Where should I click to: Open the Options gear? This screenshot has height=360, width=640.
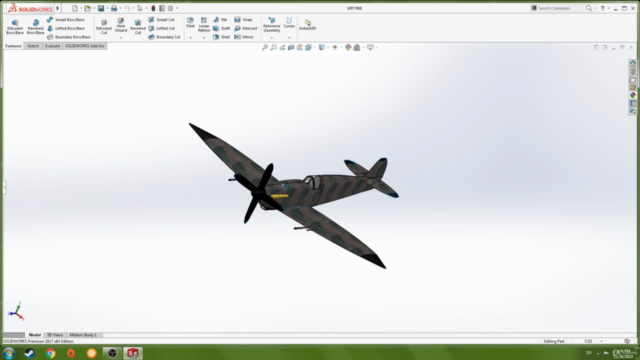click(x=171, y=8)
